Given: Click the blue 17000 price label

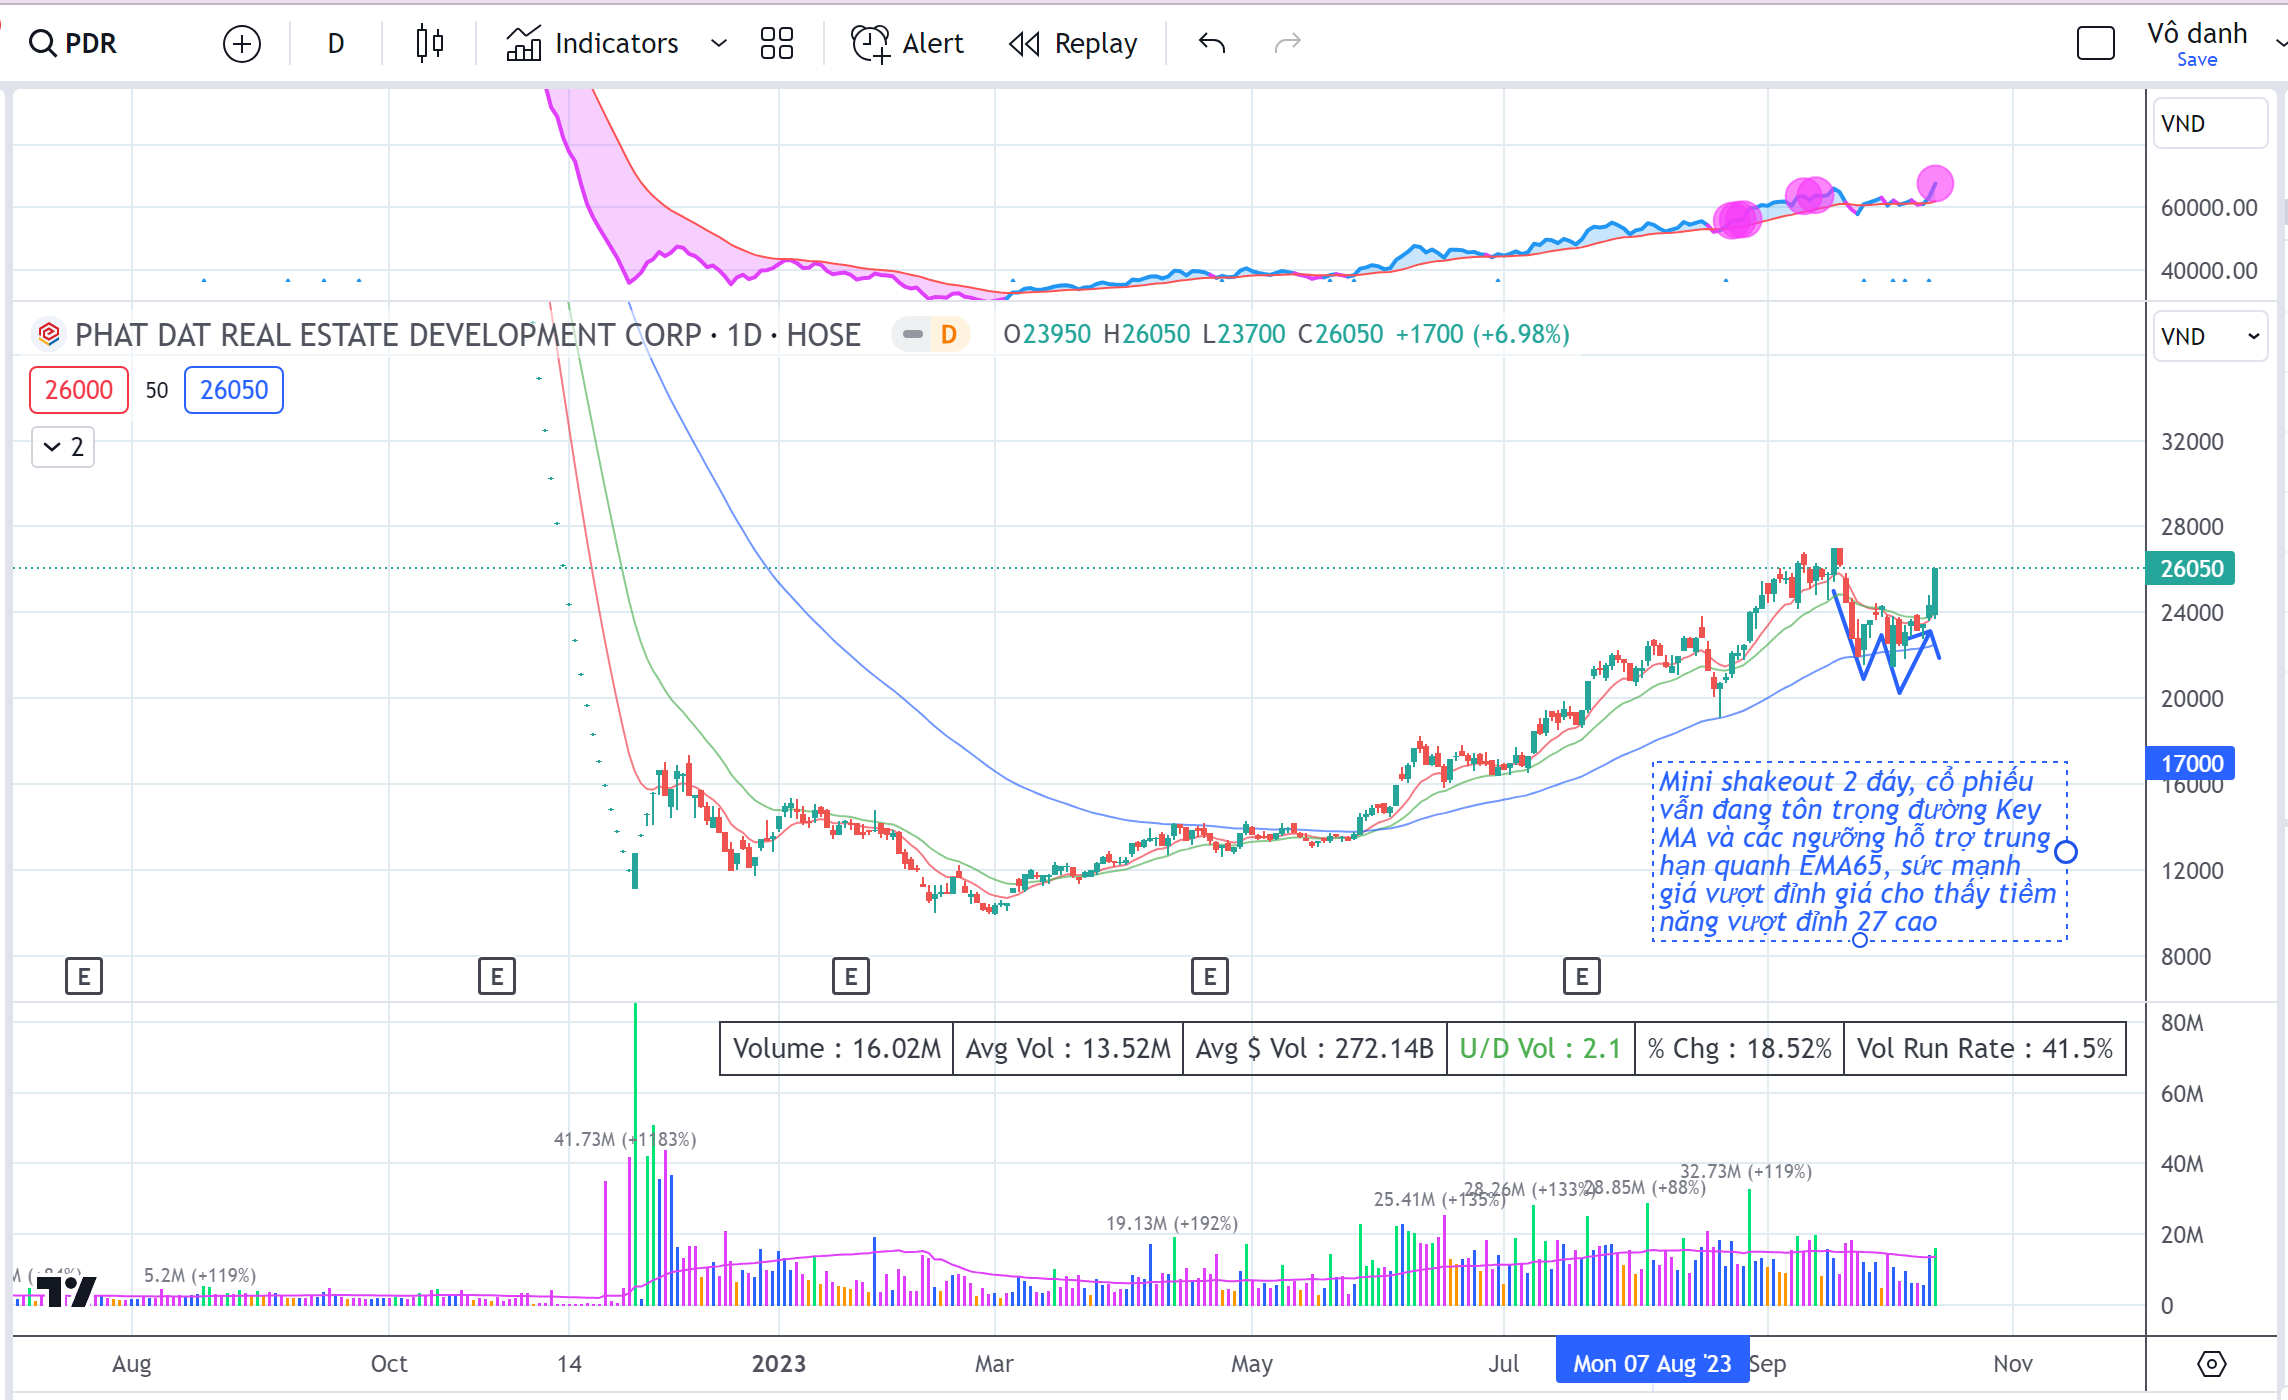Looking at the screenshot, I should coord(2190,763).
